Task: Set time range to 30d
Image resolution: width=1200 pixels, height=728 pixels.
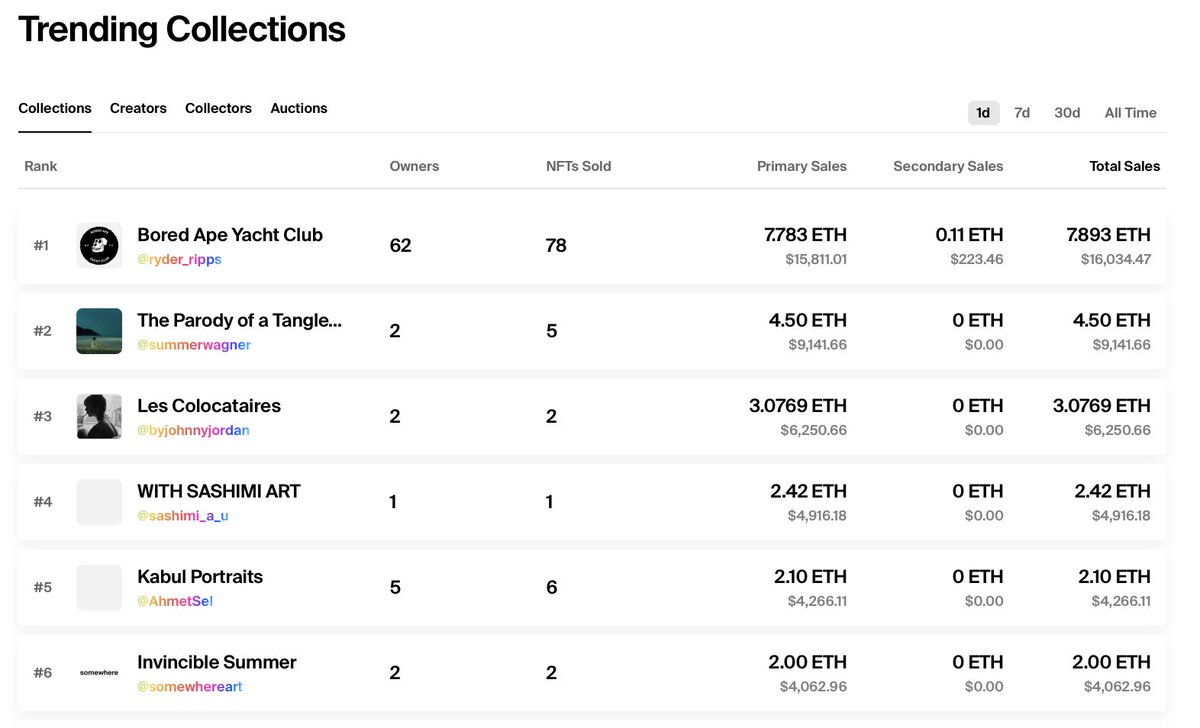Action: click(1067, 113)
